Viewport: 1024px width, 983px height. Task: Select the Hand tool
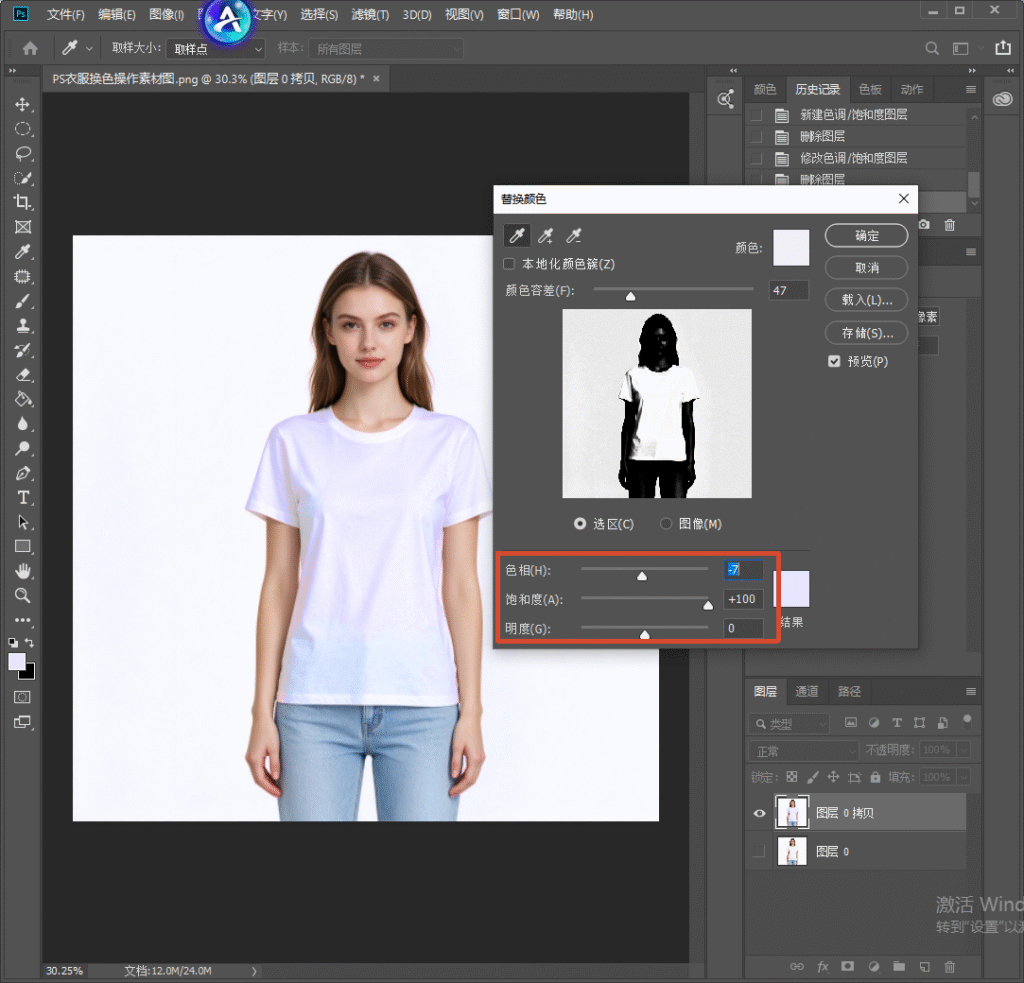click(23, 572)
